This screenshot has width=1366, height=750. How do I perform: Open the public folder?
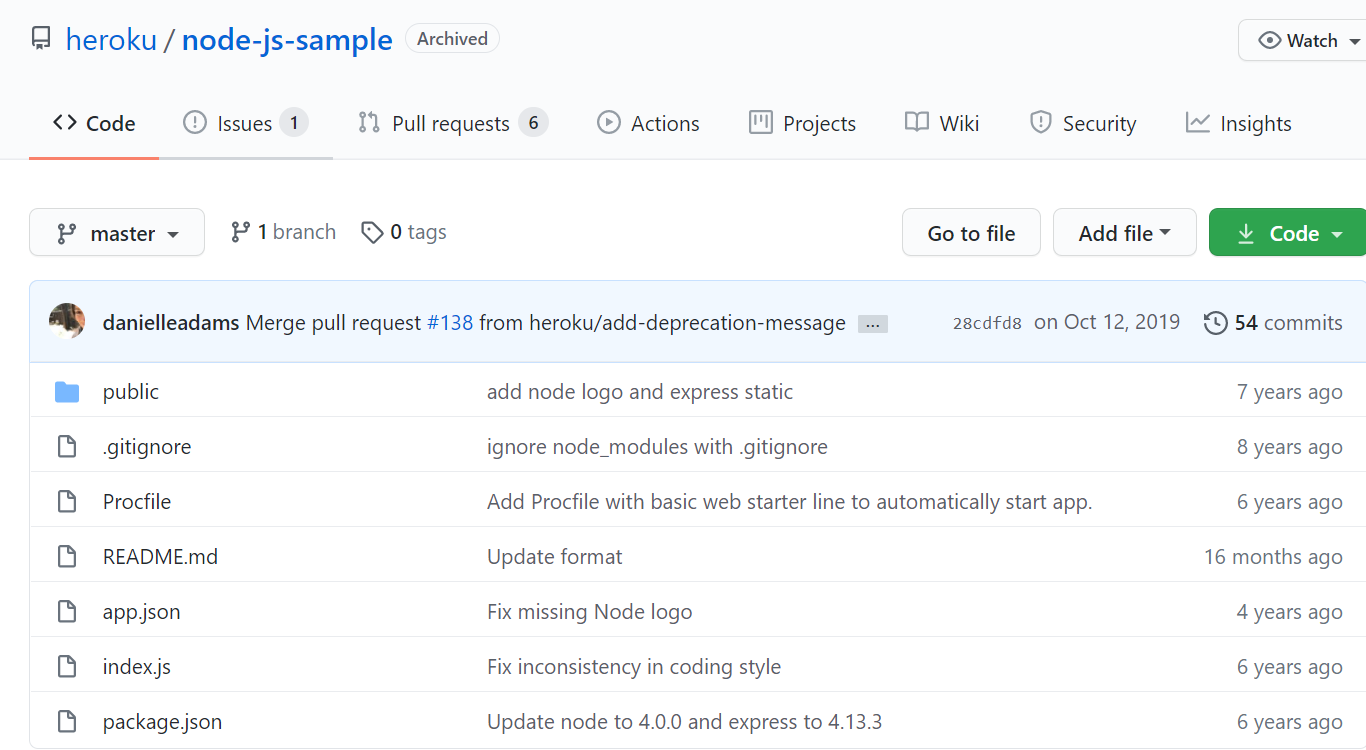tap(131, 392)
